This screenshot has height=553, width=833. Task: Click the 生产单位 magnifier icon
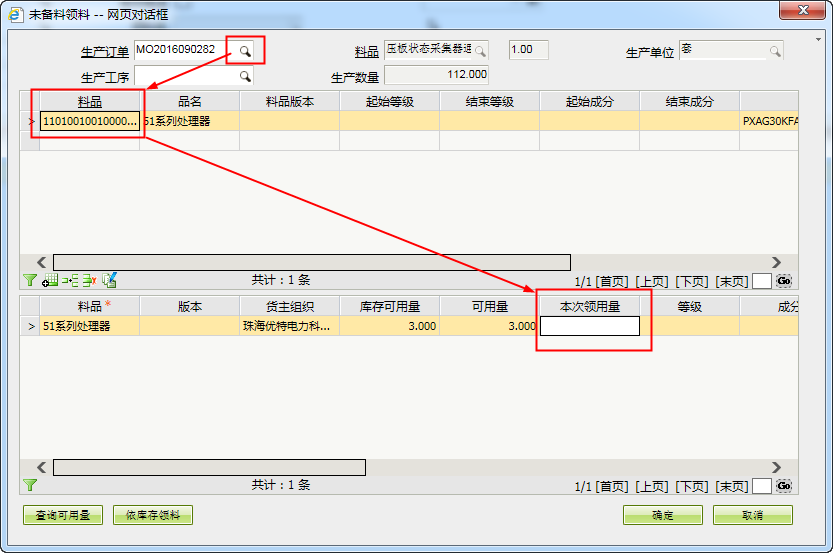775,51
